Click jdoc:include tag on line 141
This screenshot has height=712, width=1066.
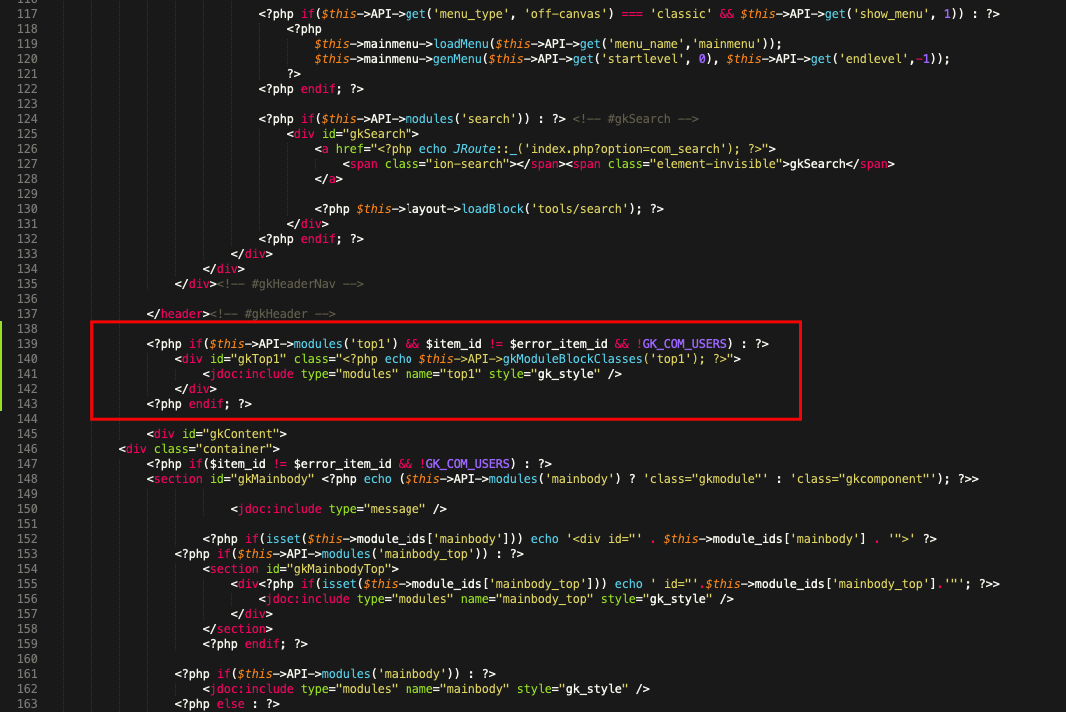252,374
